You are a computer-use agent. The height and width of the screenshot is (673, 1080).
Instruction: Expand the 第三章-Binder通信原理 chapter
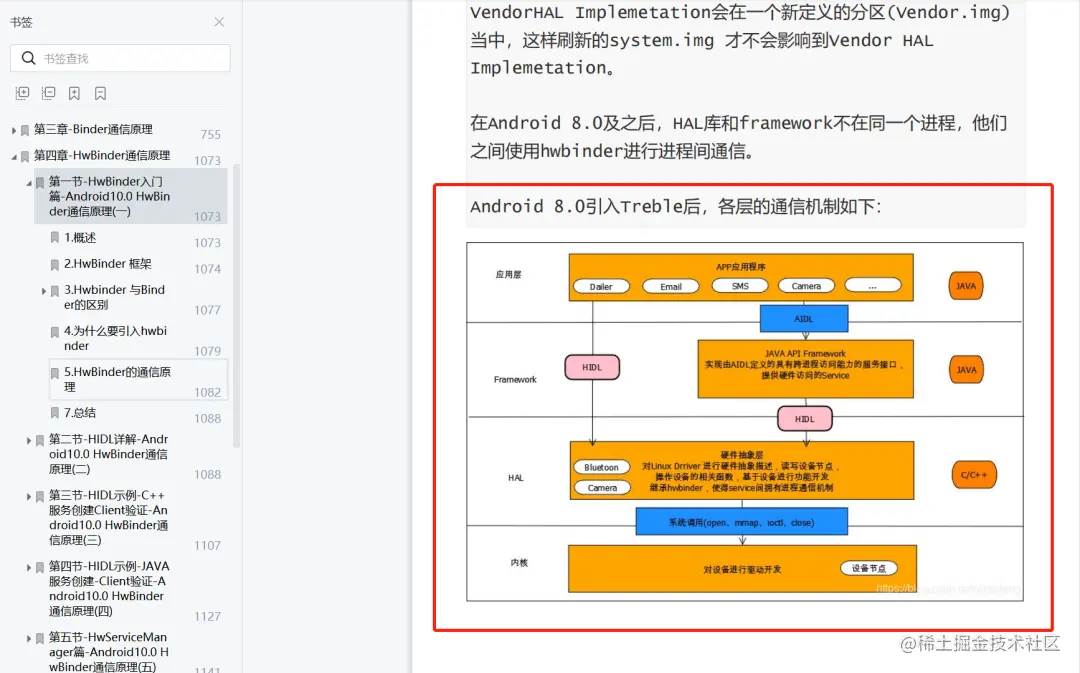pos(12,131)
